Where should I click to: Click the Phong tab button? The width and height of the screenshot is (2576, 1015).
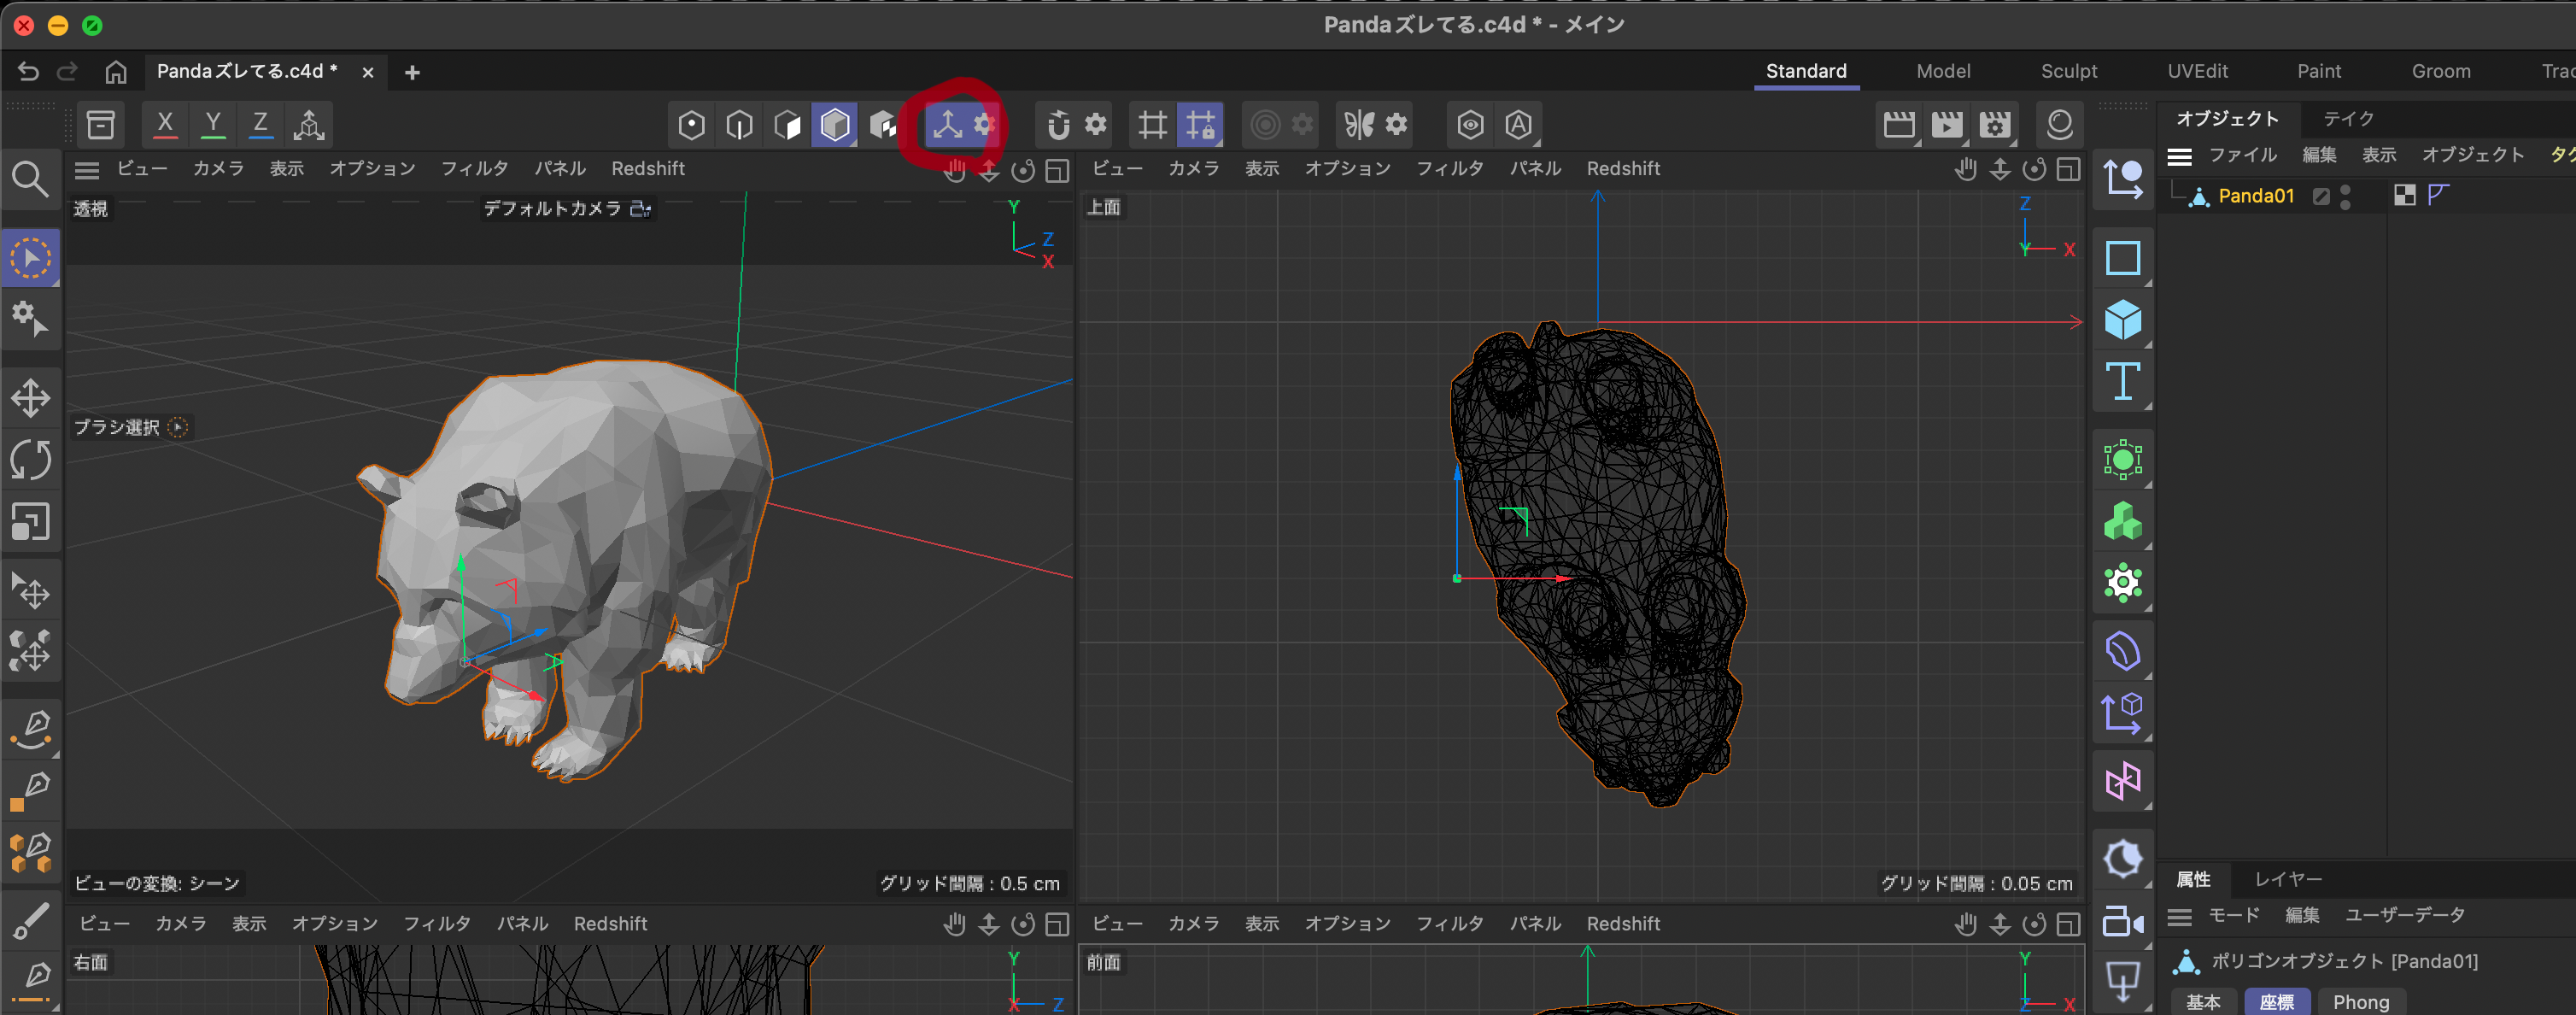(2360, 1001)
